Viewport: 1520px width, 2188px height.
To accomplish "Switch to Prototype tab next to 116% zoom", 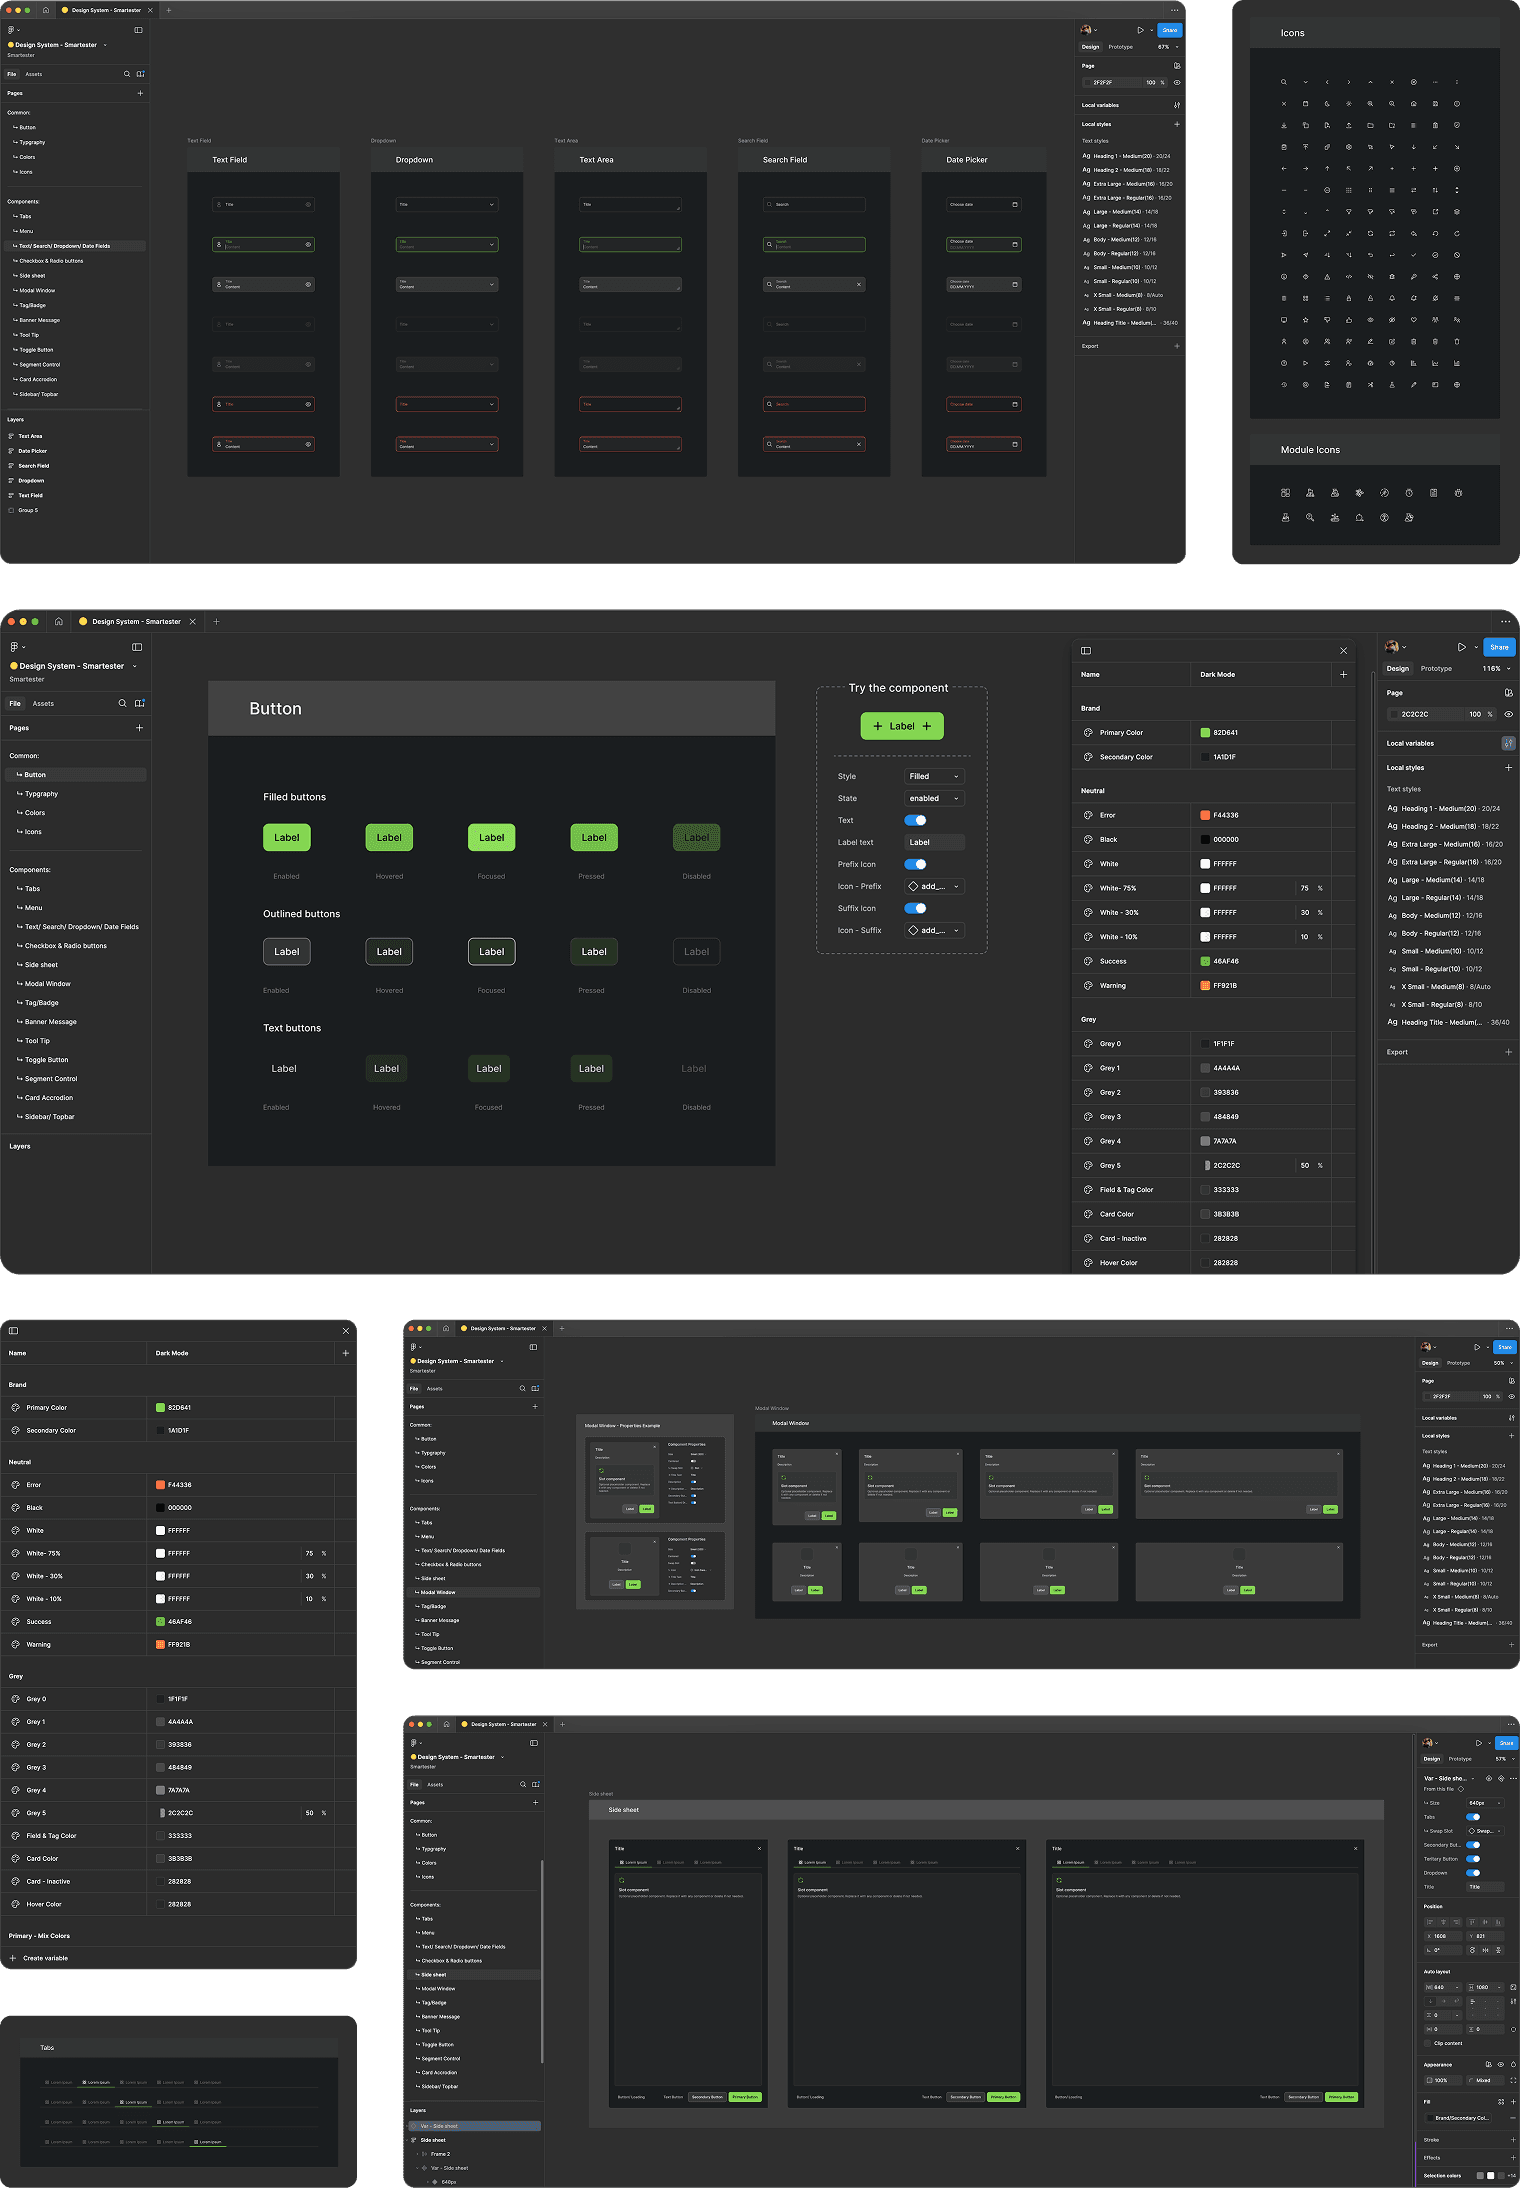I will 1436,669.
